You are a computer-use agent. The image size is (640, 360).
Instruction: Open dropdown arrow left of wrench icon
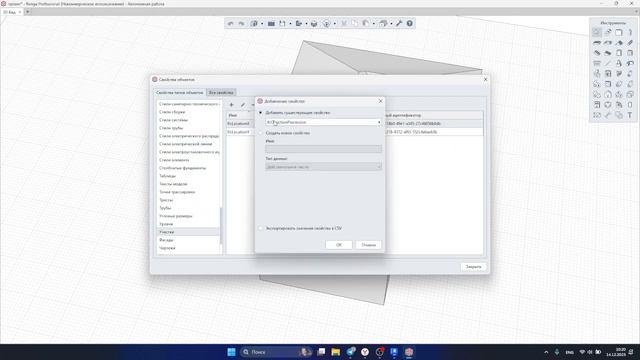click(x=391, y=24)
